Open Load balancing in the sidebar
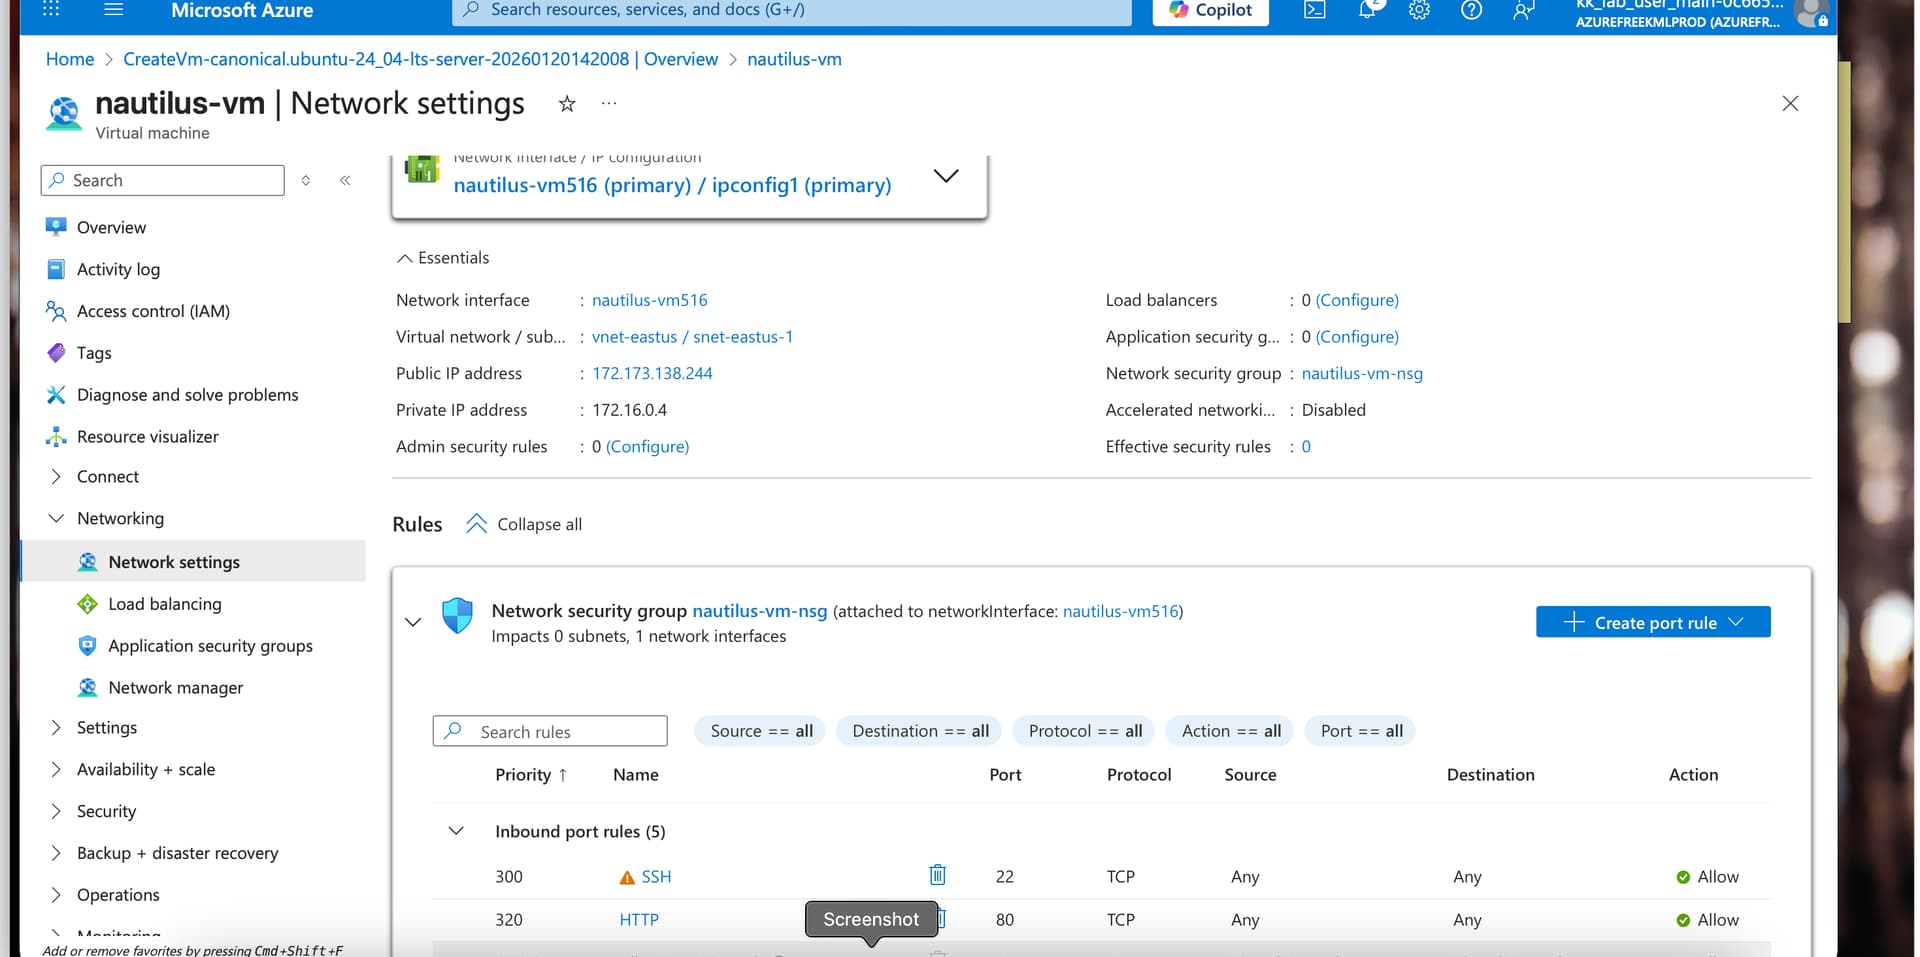 pos(165,604)
